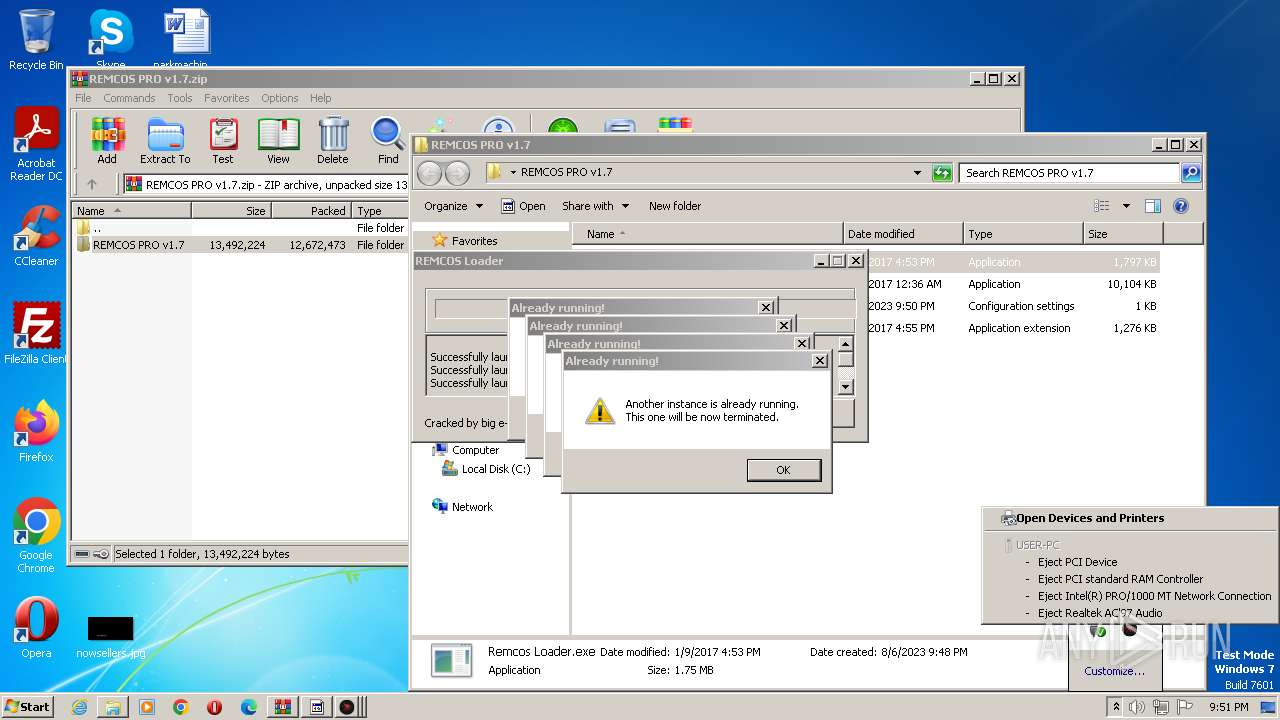Click Explorer back navigation button
Screen dimensions: 1280x720
430,173
